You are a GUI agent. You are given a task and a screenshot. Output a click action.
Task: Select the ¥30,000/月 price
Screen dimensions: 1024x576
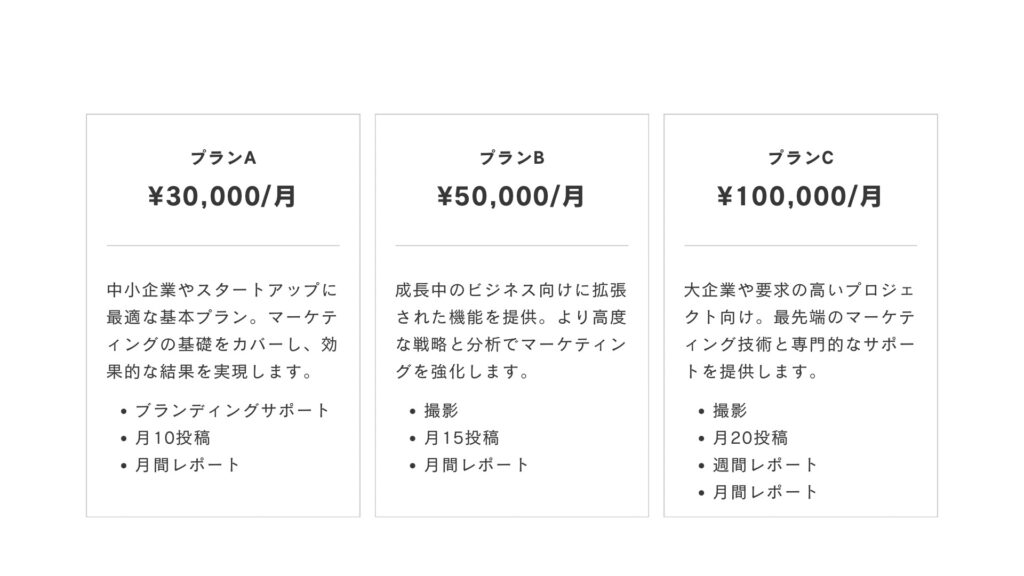click(x=223, y=197)
